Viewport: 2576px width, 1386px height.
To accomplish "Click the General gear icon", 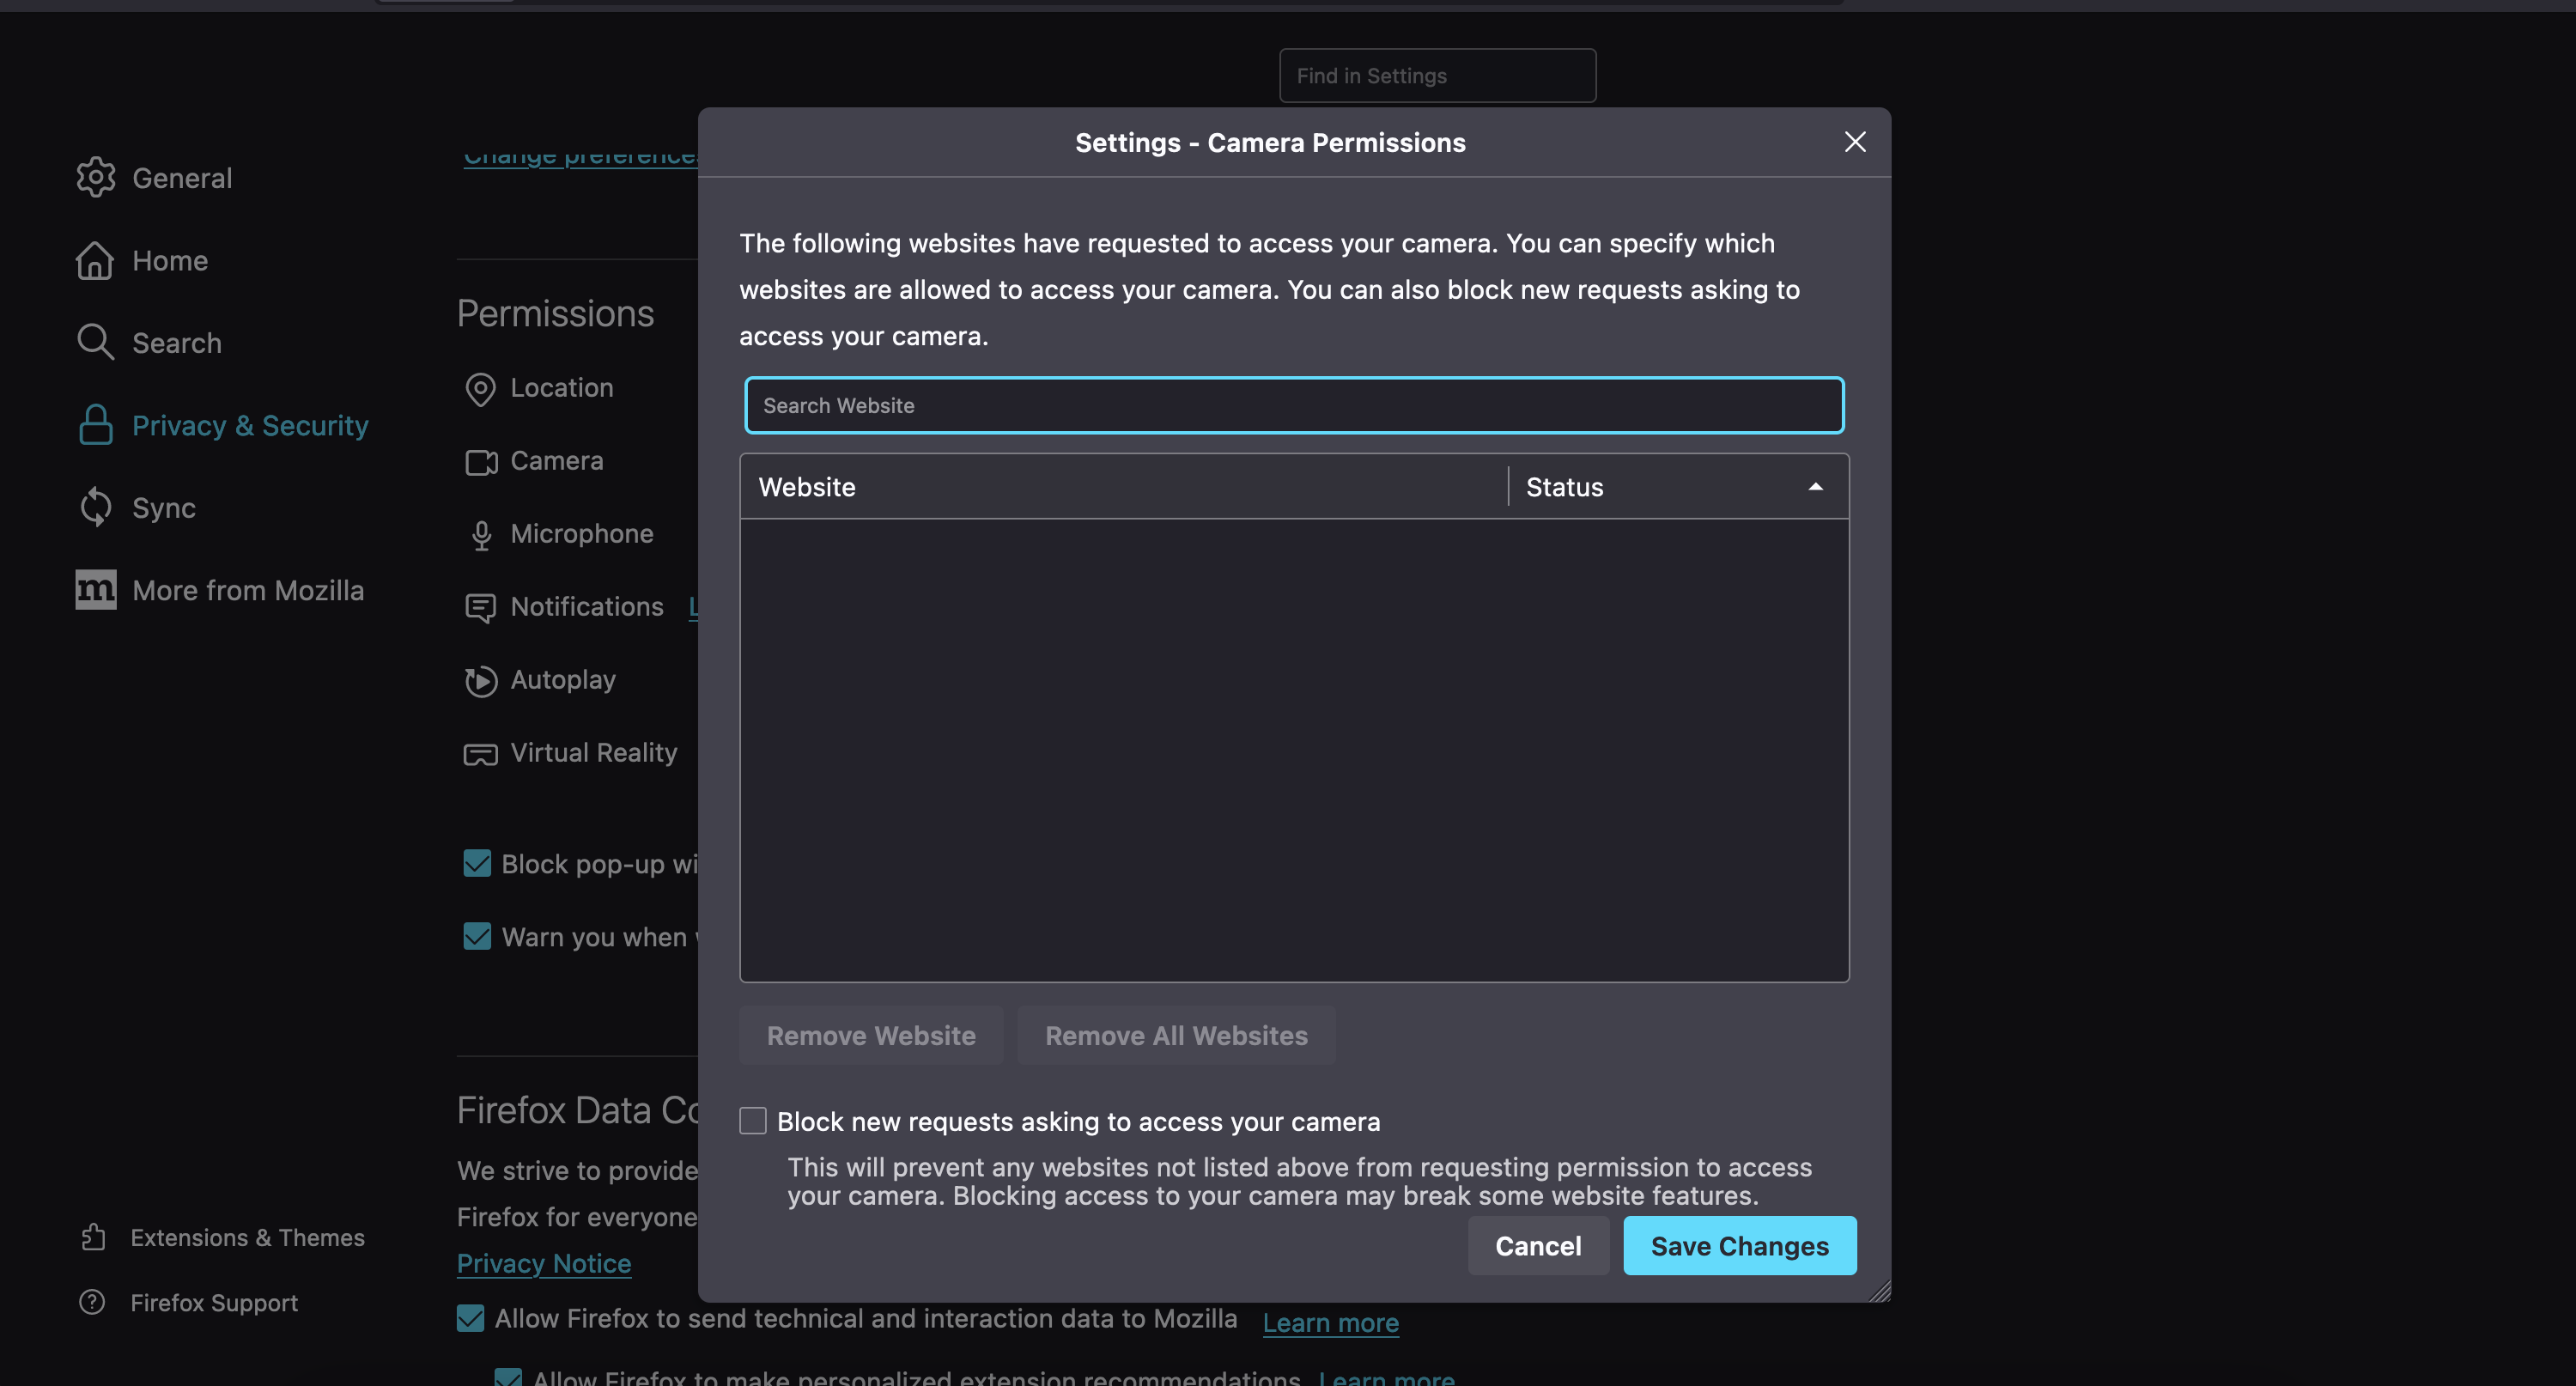I will click(95, 178).
